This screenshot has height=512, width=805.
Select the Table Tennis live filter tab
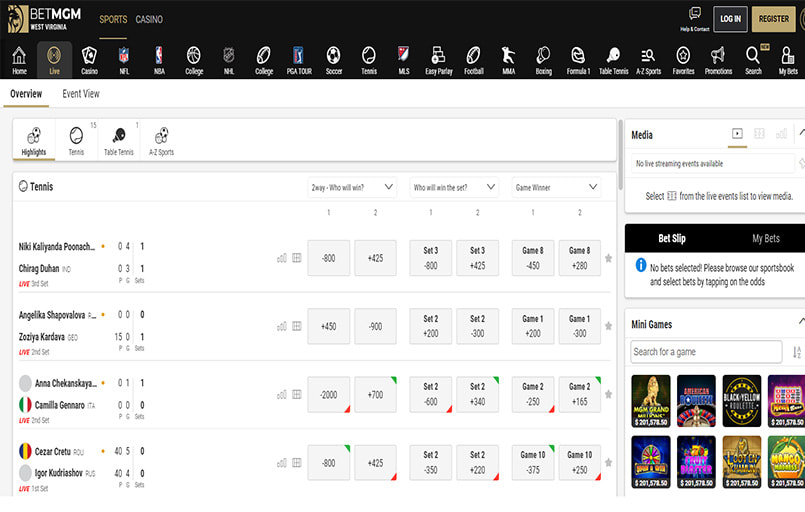[x=119, y=141]
